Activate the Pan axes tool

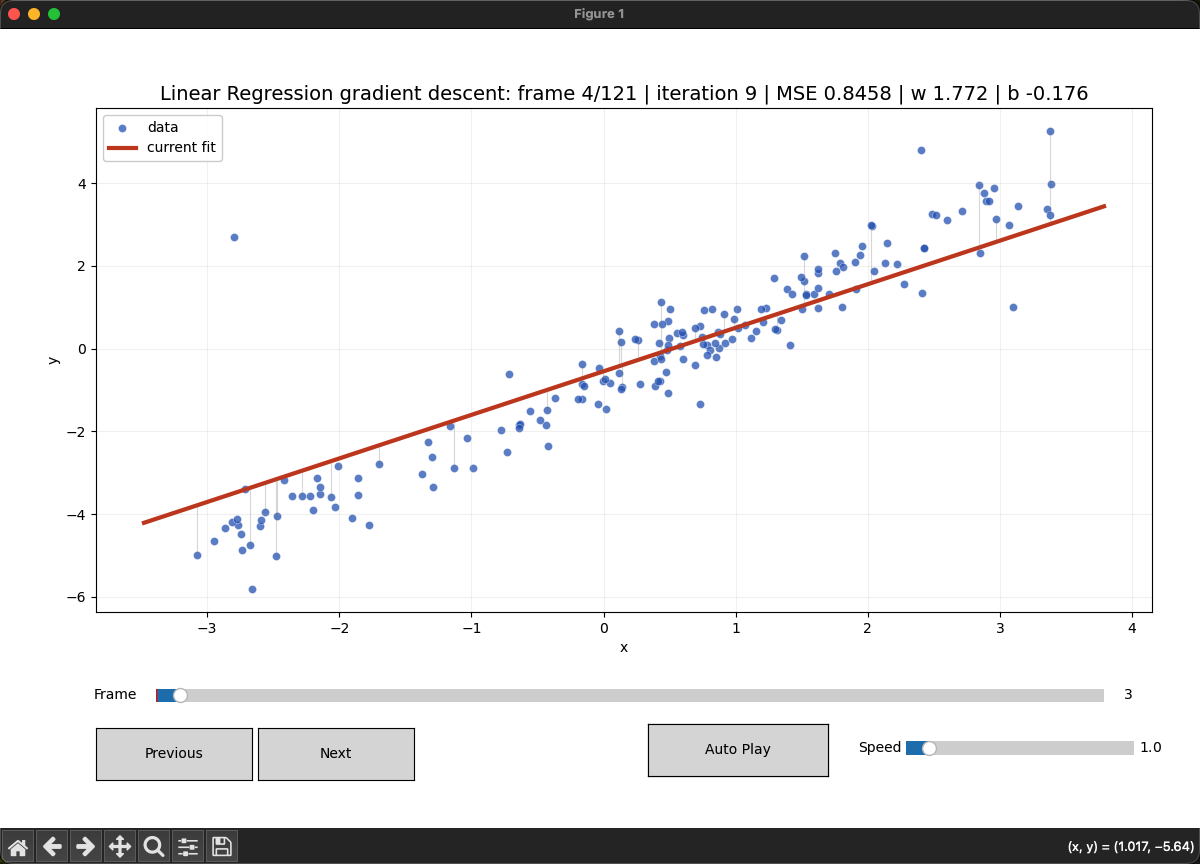120,847
